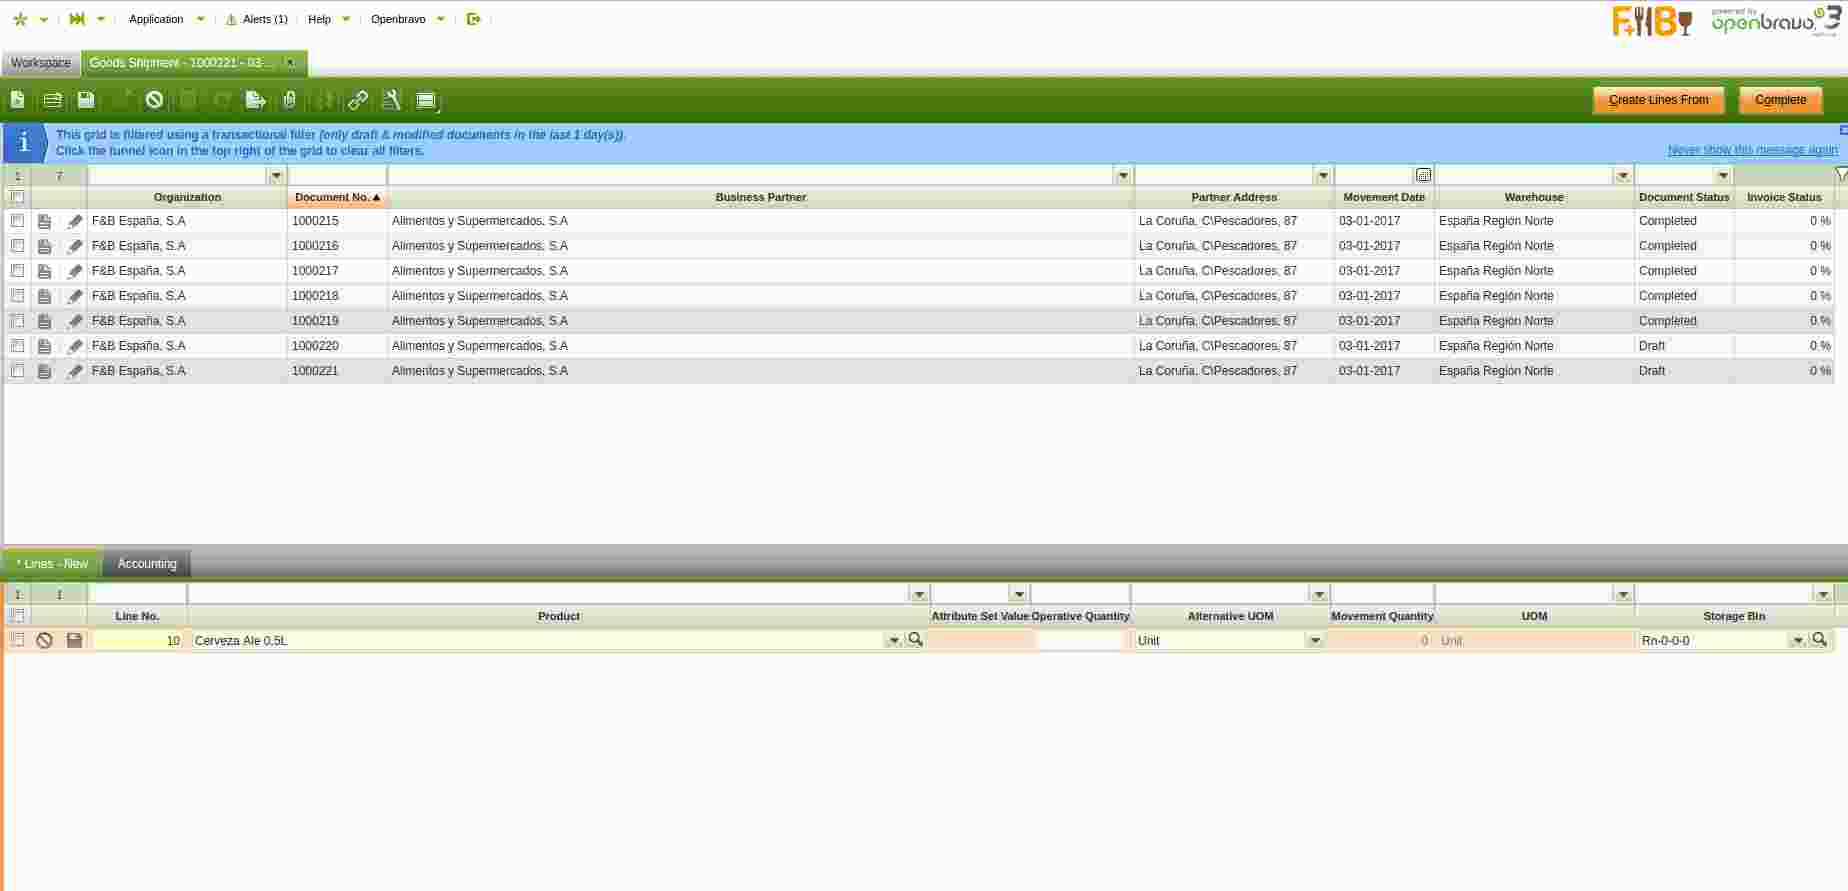This screenshot has width=1848, height=891.
Task: Open the Product search magnifier in line row
Action: pyautogui.click(x=915, y=639)
